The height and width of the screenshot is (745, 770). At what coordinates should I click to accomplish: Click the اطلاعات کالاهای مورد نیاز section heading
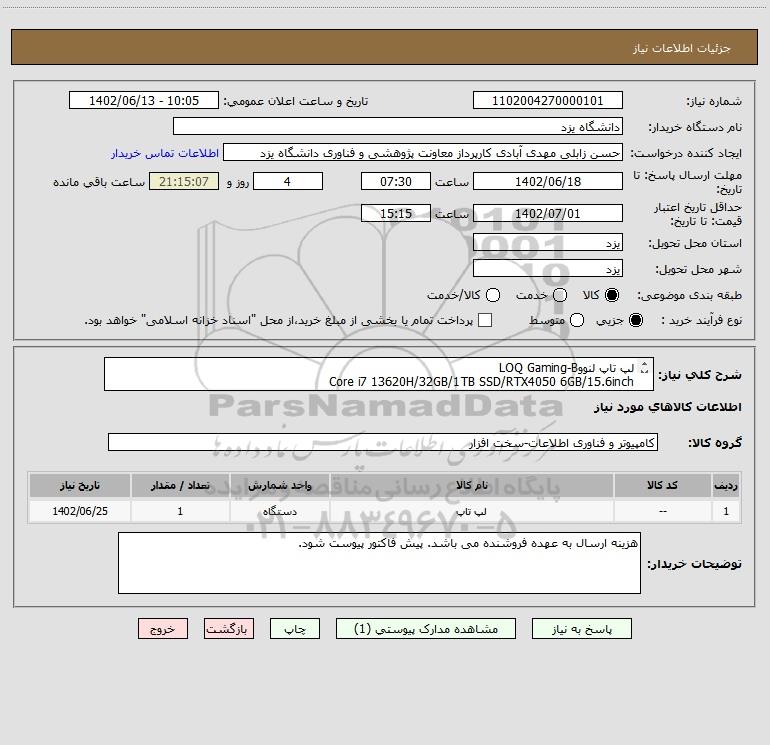(667, 407)
